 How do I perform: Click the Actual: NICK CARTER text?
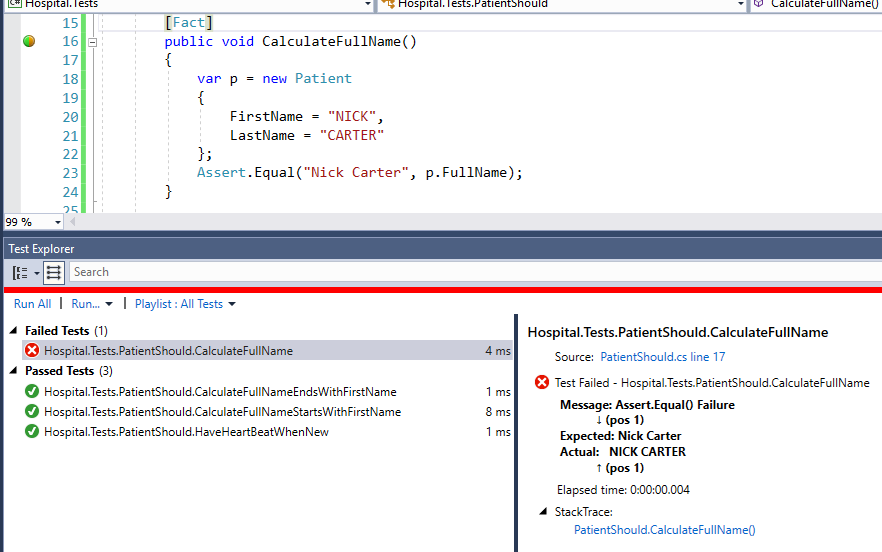623,452
